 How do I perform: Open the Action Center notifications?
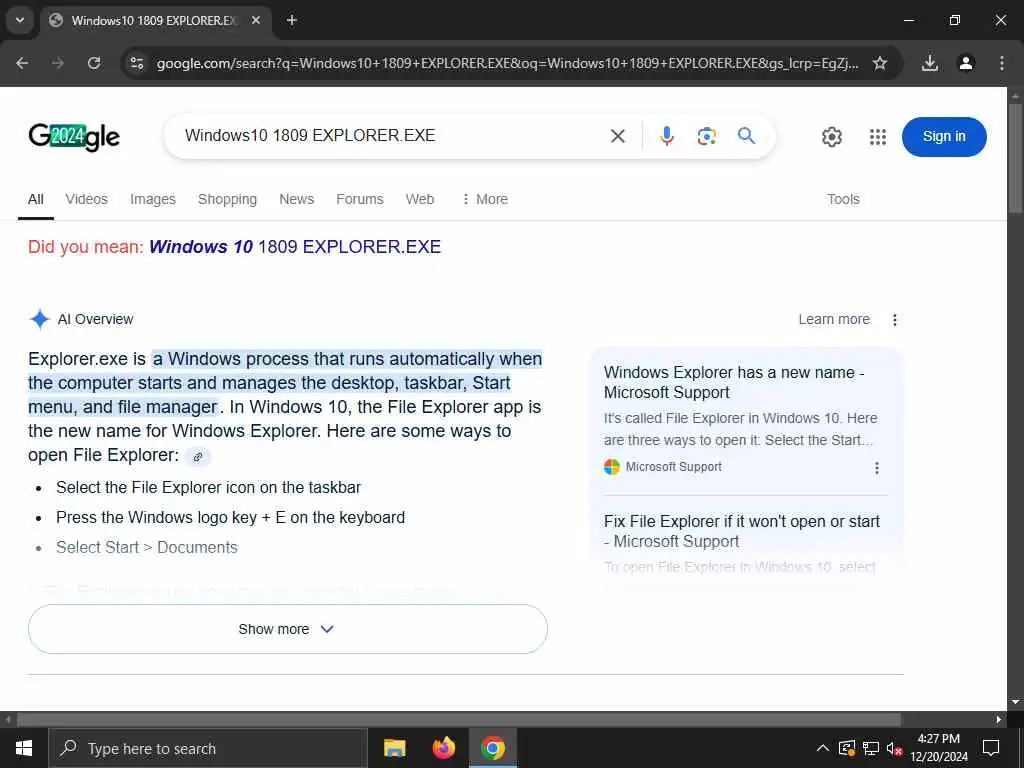[991, 748]
